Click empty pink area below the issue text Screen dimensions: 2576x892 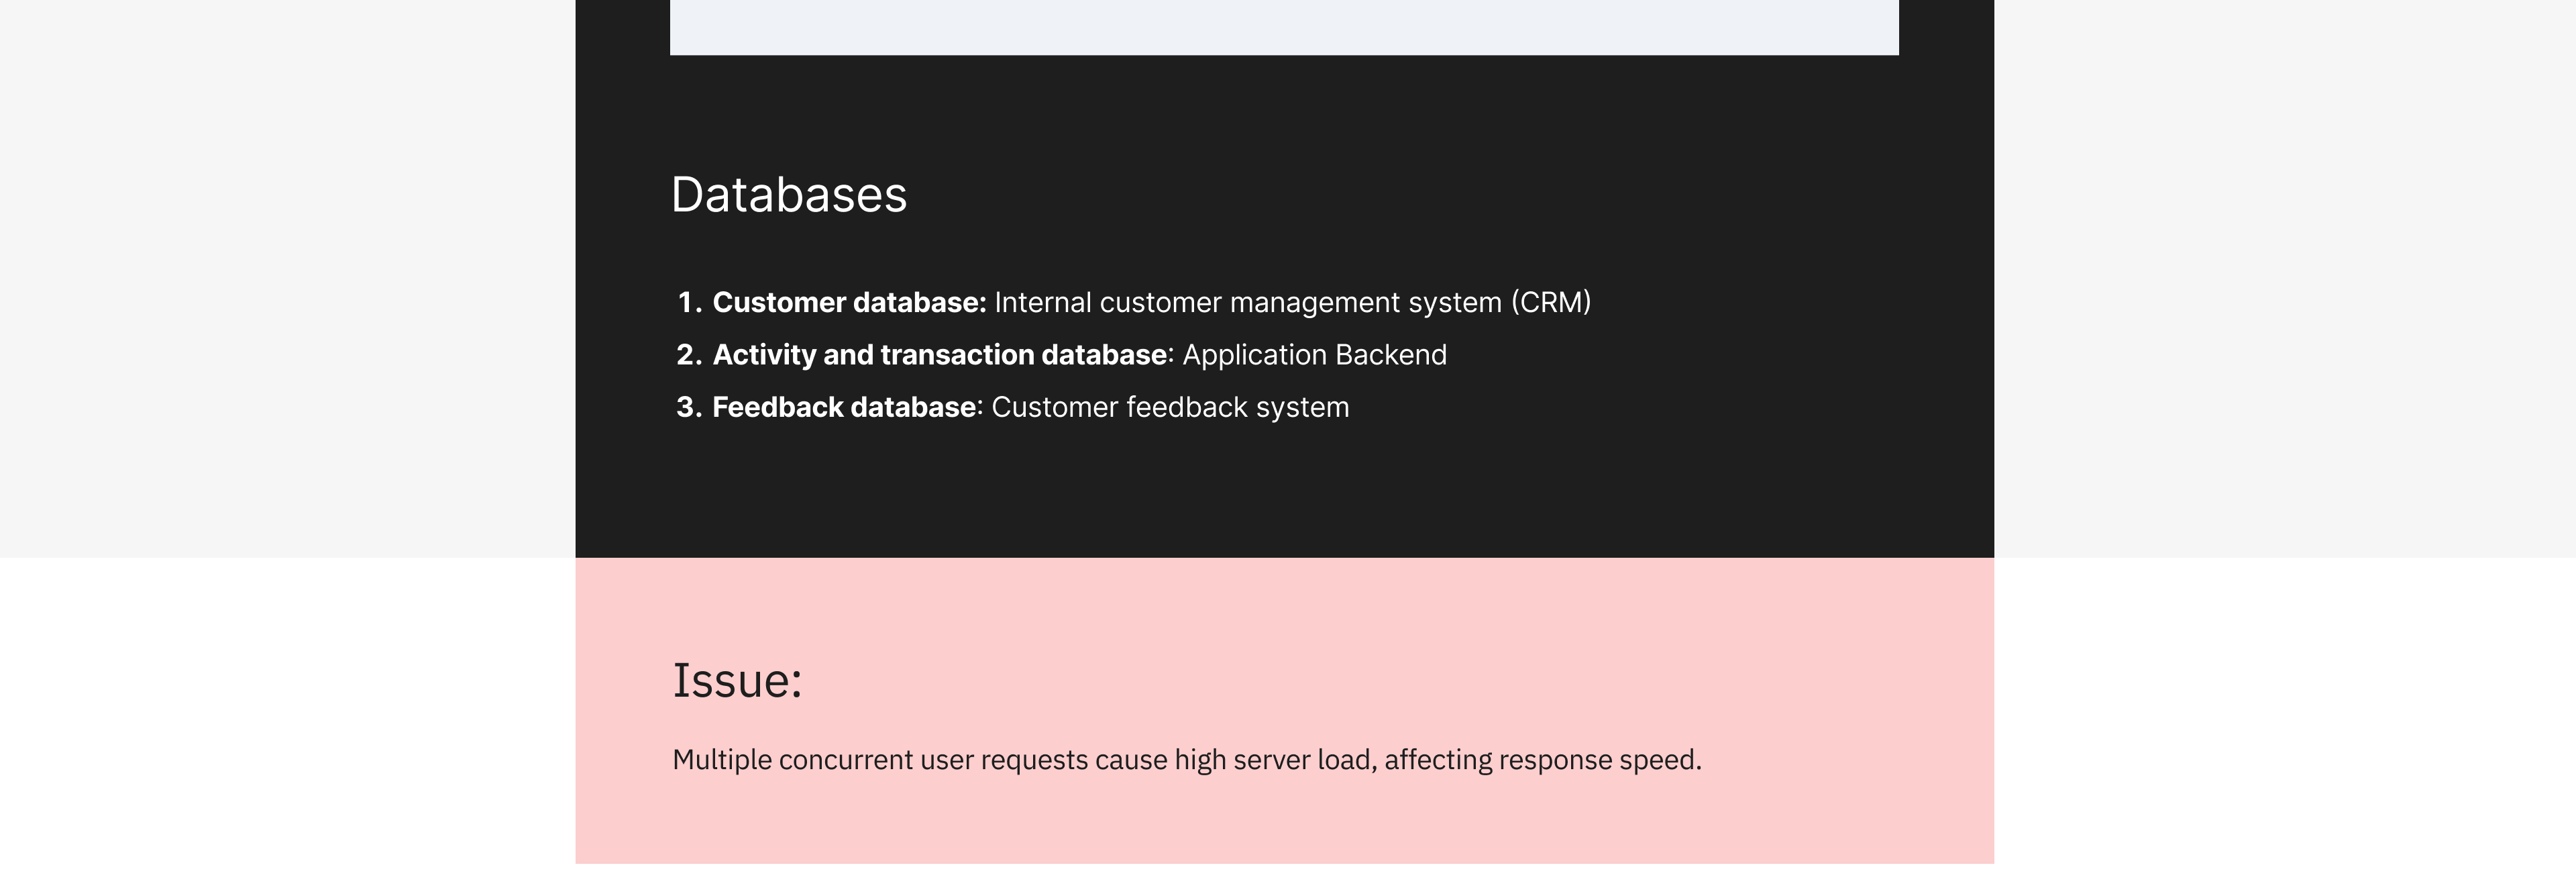click(x=1284, y=825)
